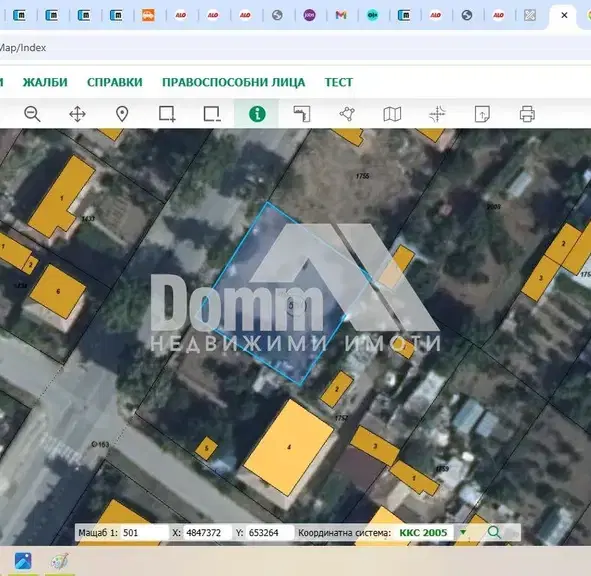
Task: Click parcel number 1437 on the map
Action: point(88,219)
